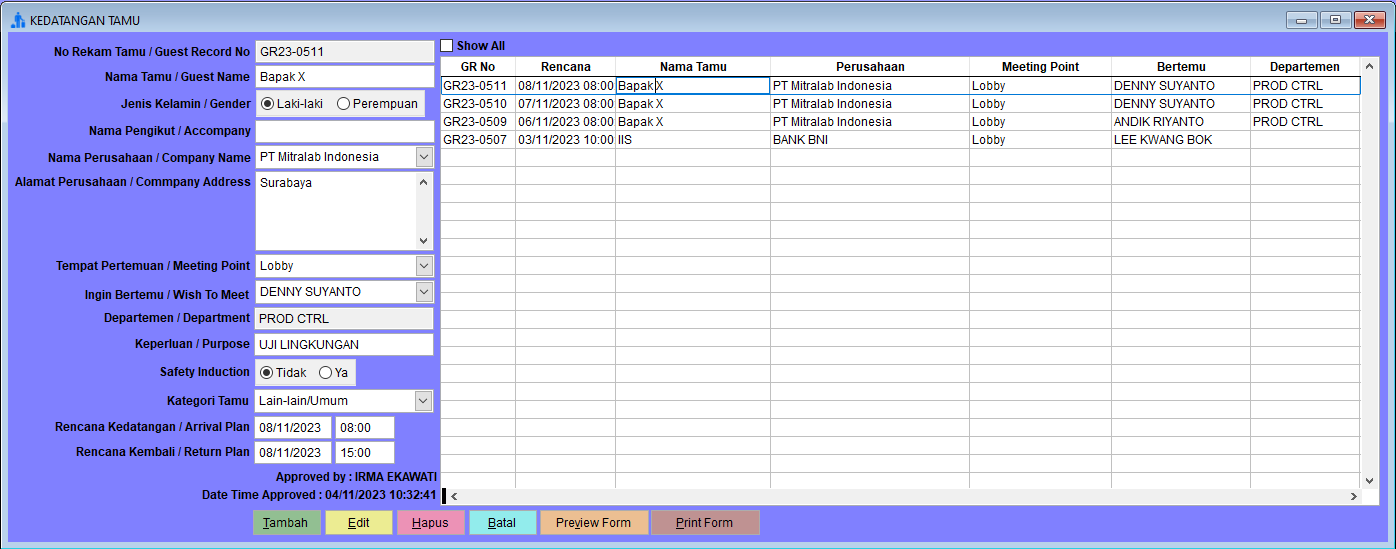This screenshot has width=1396, height=549.
Task: Click the Kedatangan Tamu app icon in title bar
Action: coord(17,20)
